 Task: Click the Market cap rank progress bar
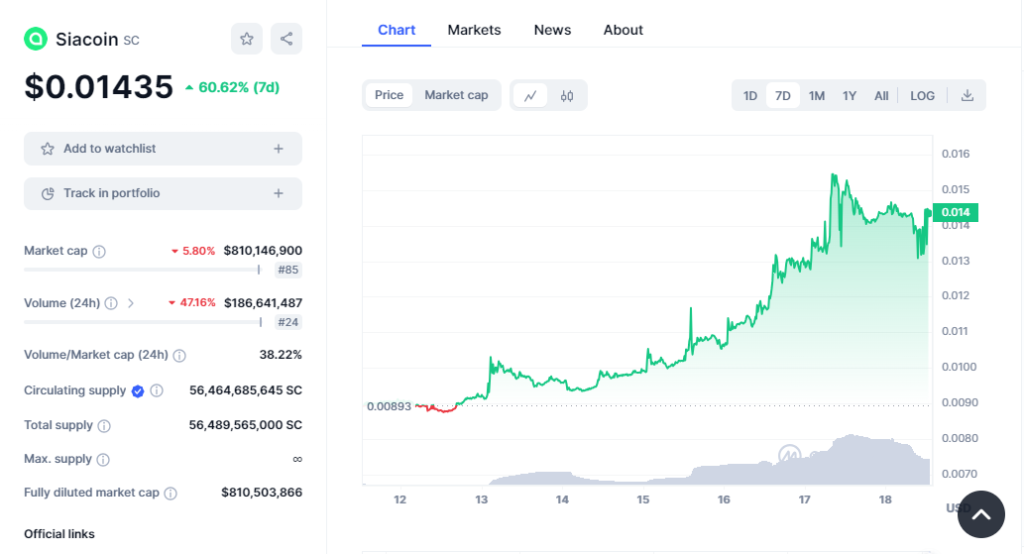142,269
